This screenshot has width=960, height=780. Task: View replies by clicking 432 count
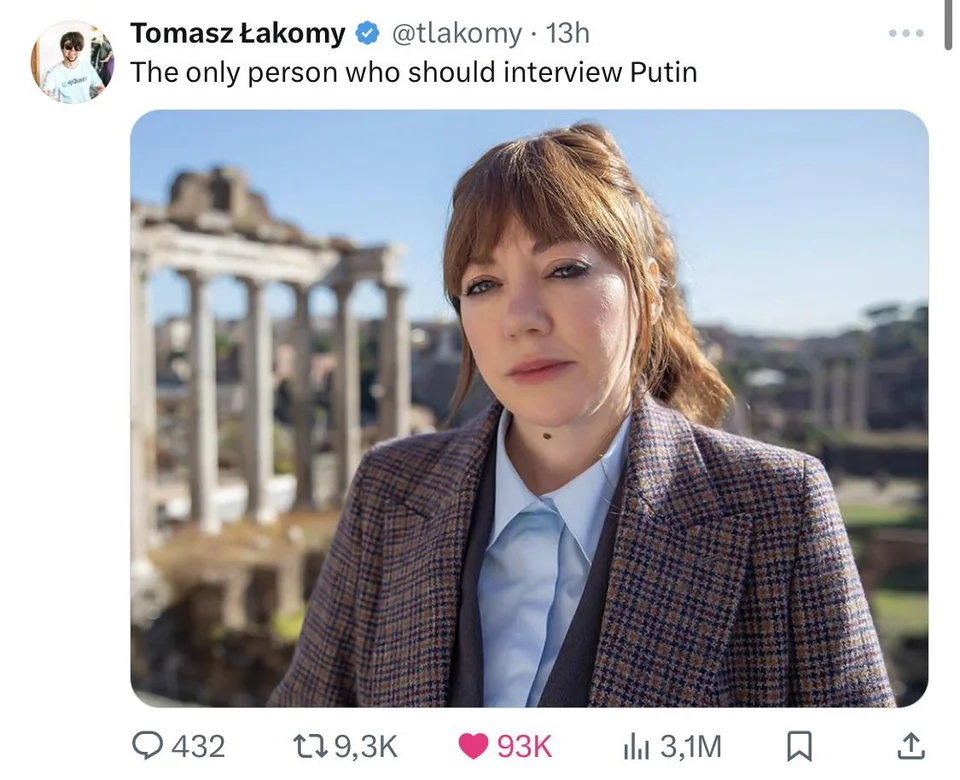coord(199,745)
